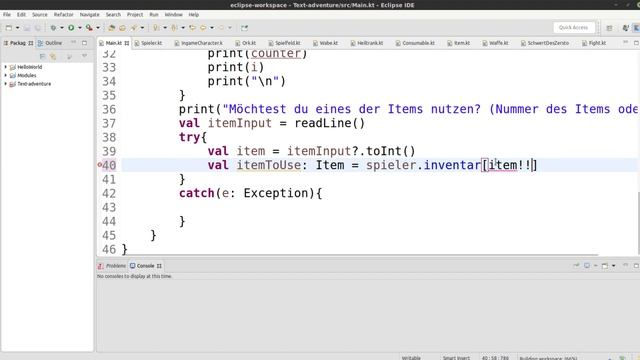Click the error marker on line 40
Screen dimensions: 640x360
click(x=100, y=165)
